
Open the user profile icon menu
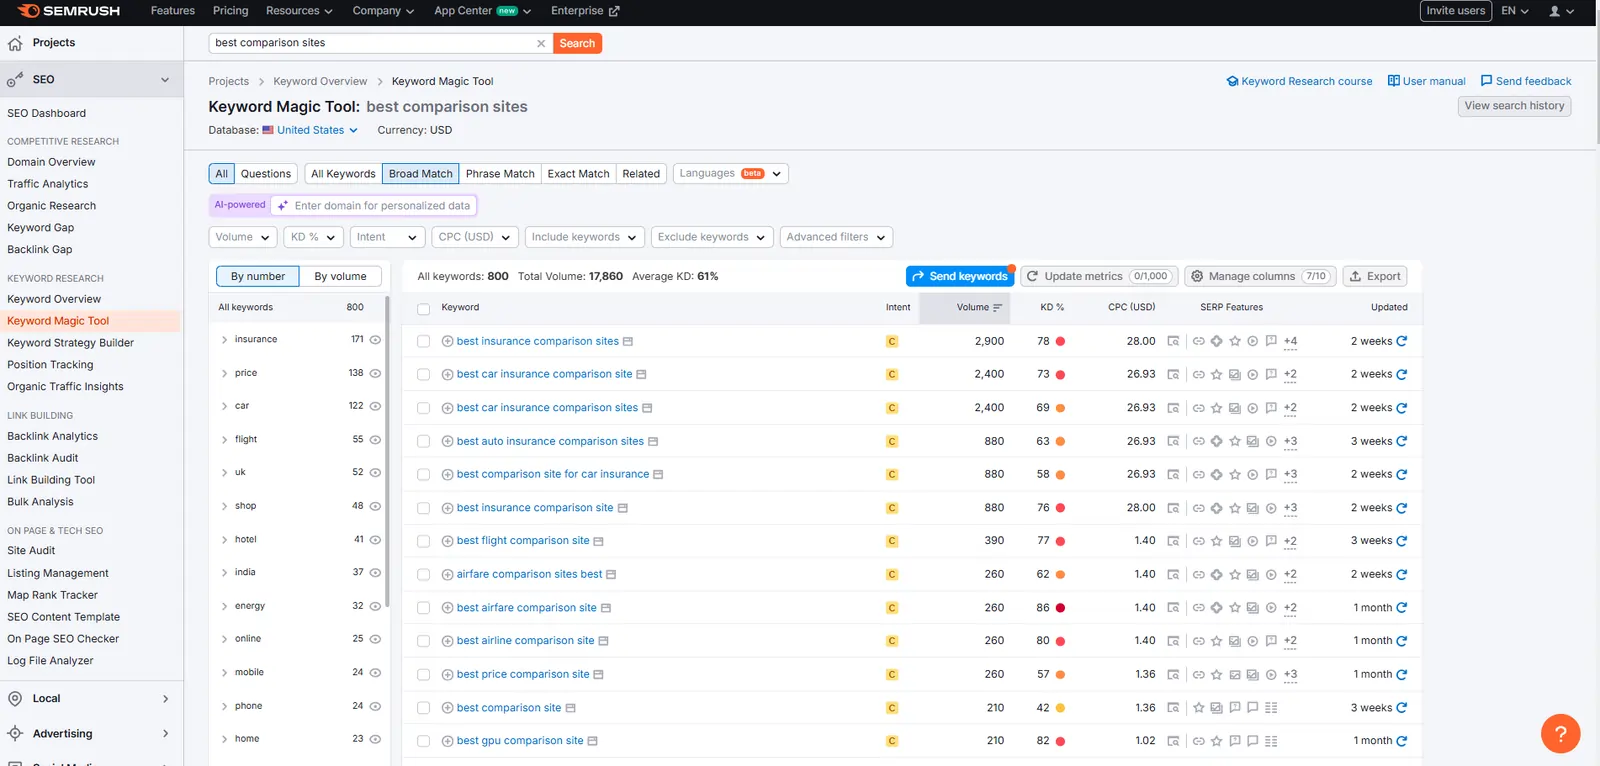click(1561, 11)
